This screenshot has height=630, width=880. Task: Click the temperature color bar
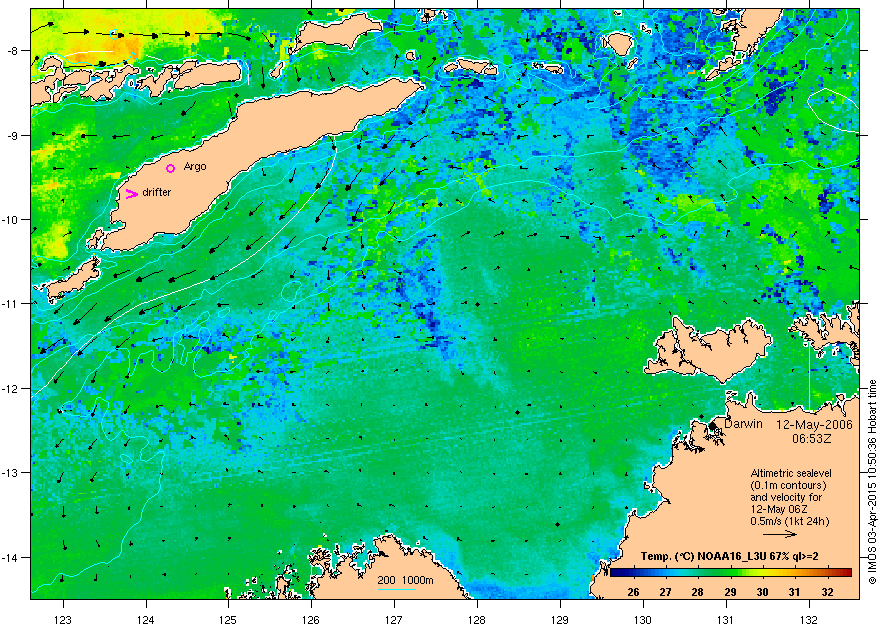click(x=730, y=573)
